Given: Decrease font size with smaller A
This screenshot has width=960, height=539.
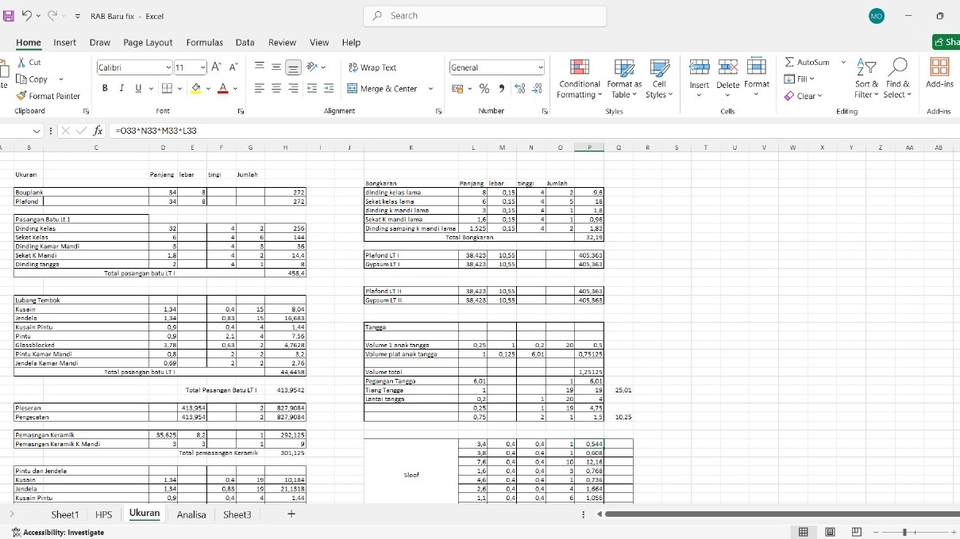Looking at the screenshot, I should coord(233,67).
